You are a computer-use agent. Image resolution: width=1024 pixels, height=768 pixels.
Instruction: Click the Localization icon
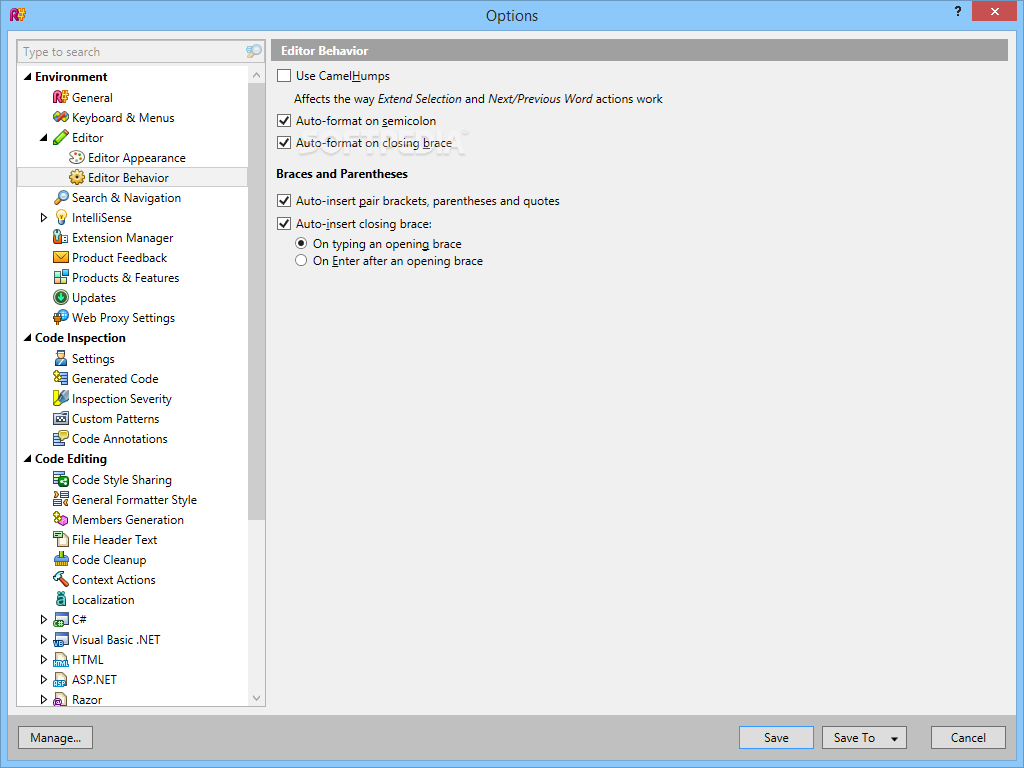tap(60, 600)
